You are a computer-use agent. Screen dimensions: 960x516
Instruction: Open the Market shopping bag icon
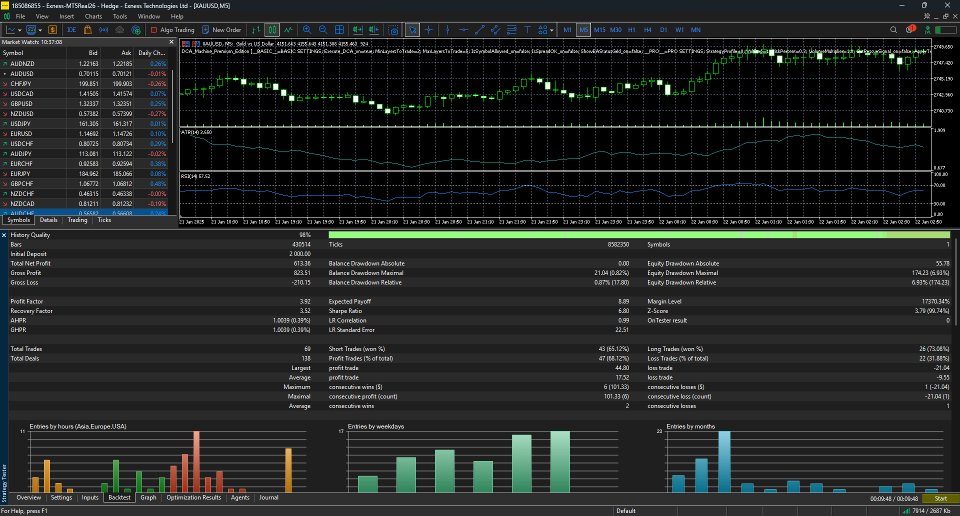88,29
